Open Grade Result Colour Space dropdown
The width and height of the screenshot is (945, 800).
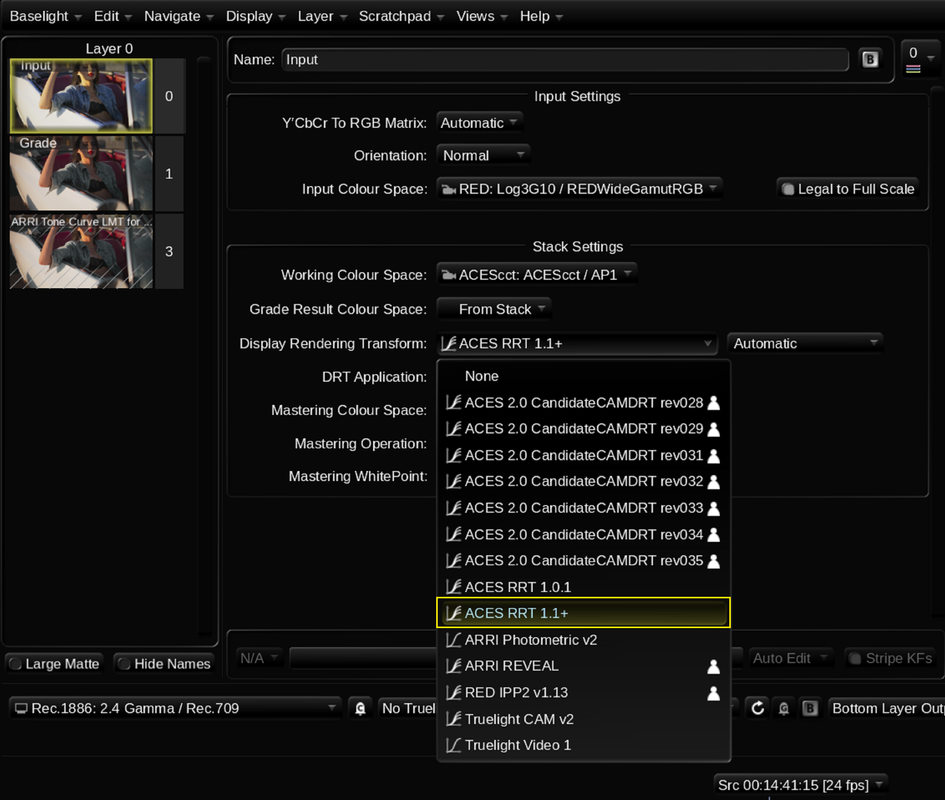coord(494,309)
